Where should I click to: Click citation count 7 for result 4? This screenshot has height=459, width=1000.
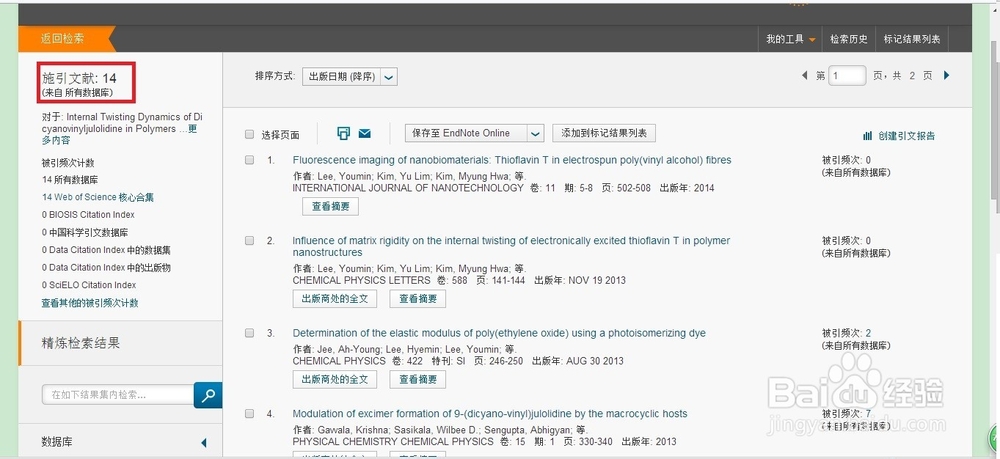pos(868,414)
